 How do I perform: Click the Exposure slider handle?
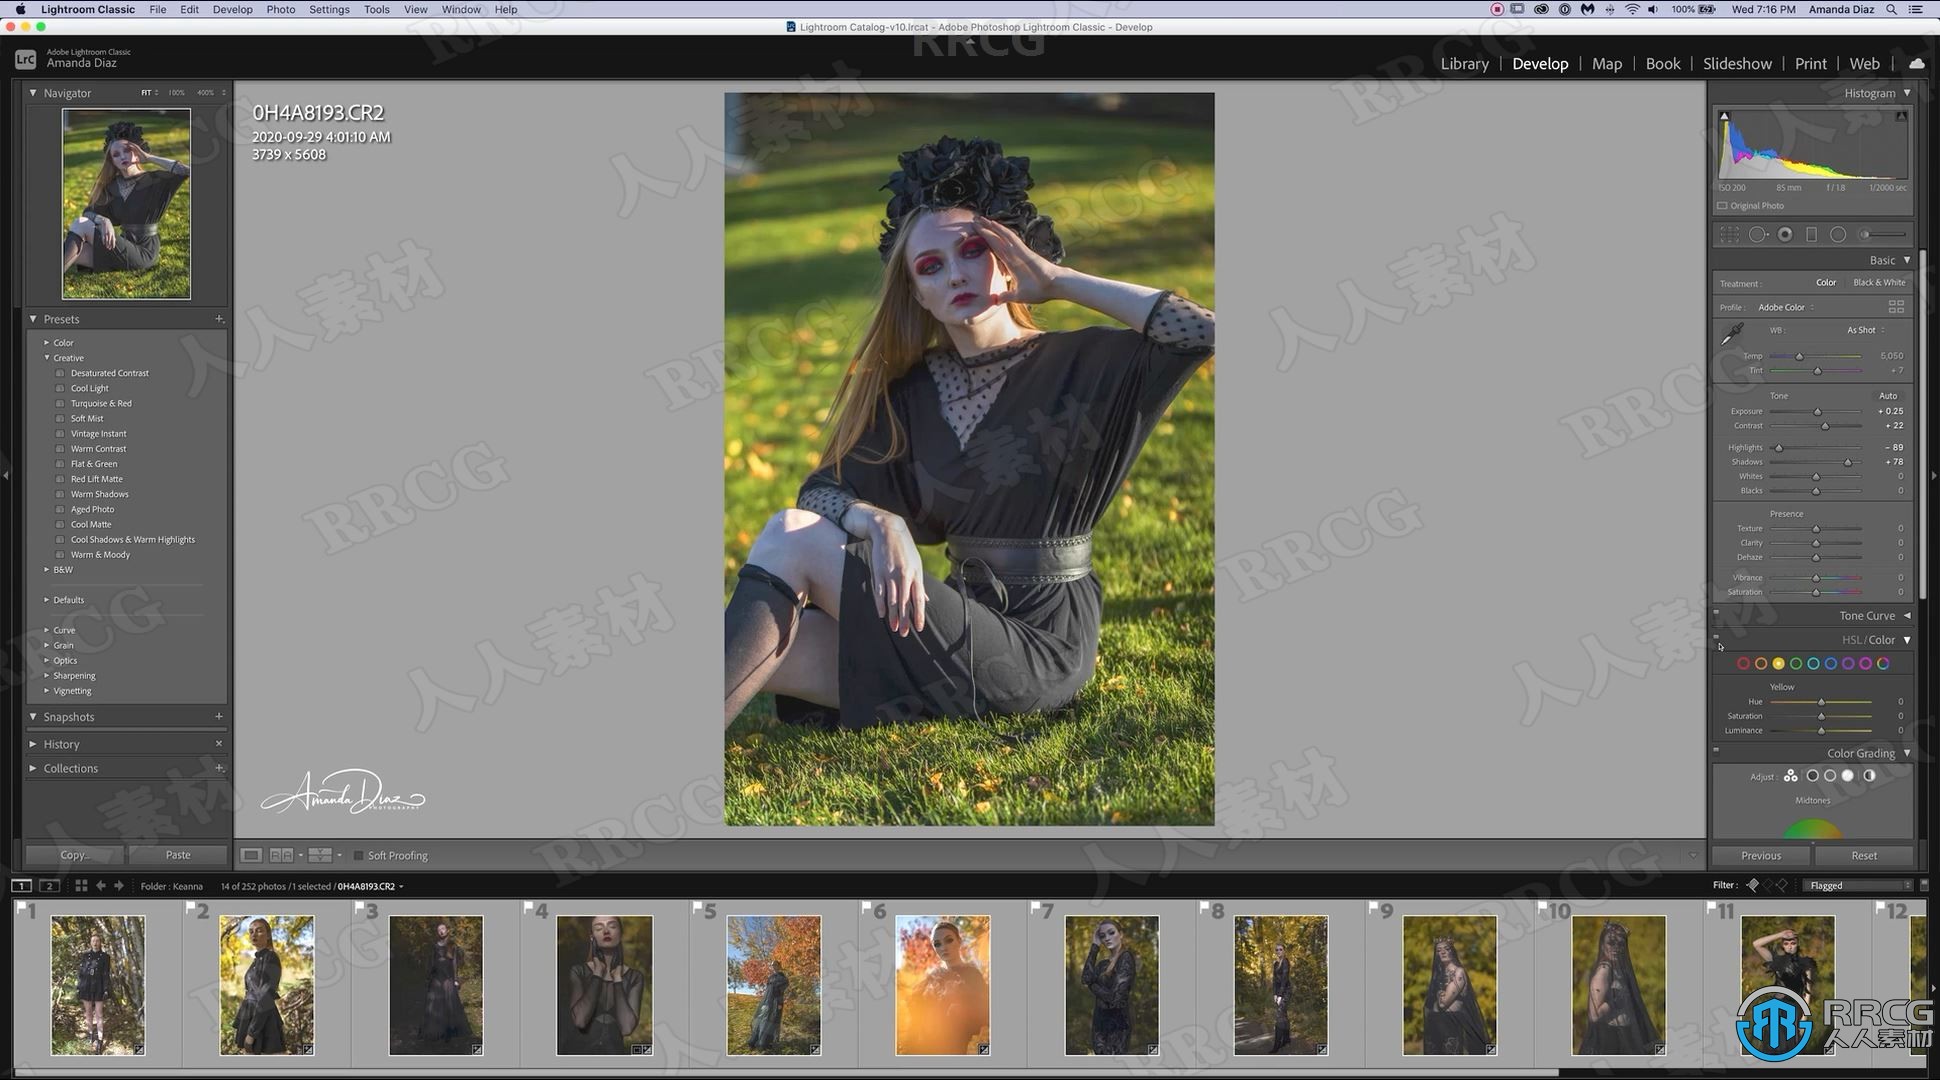pyautogui.click(x=1818, y=412)
